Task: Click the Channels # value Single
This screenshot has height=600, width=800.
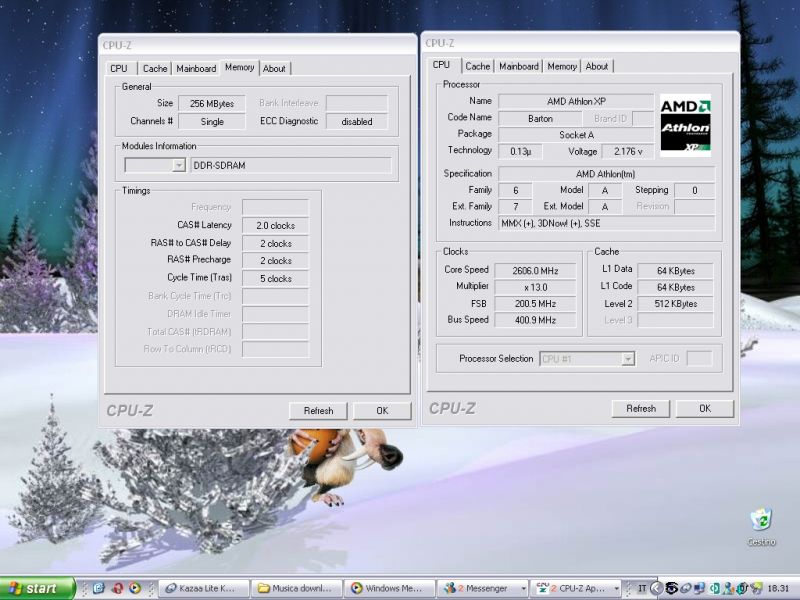Action: click(212, 121)
